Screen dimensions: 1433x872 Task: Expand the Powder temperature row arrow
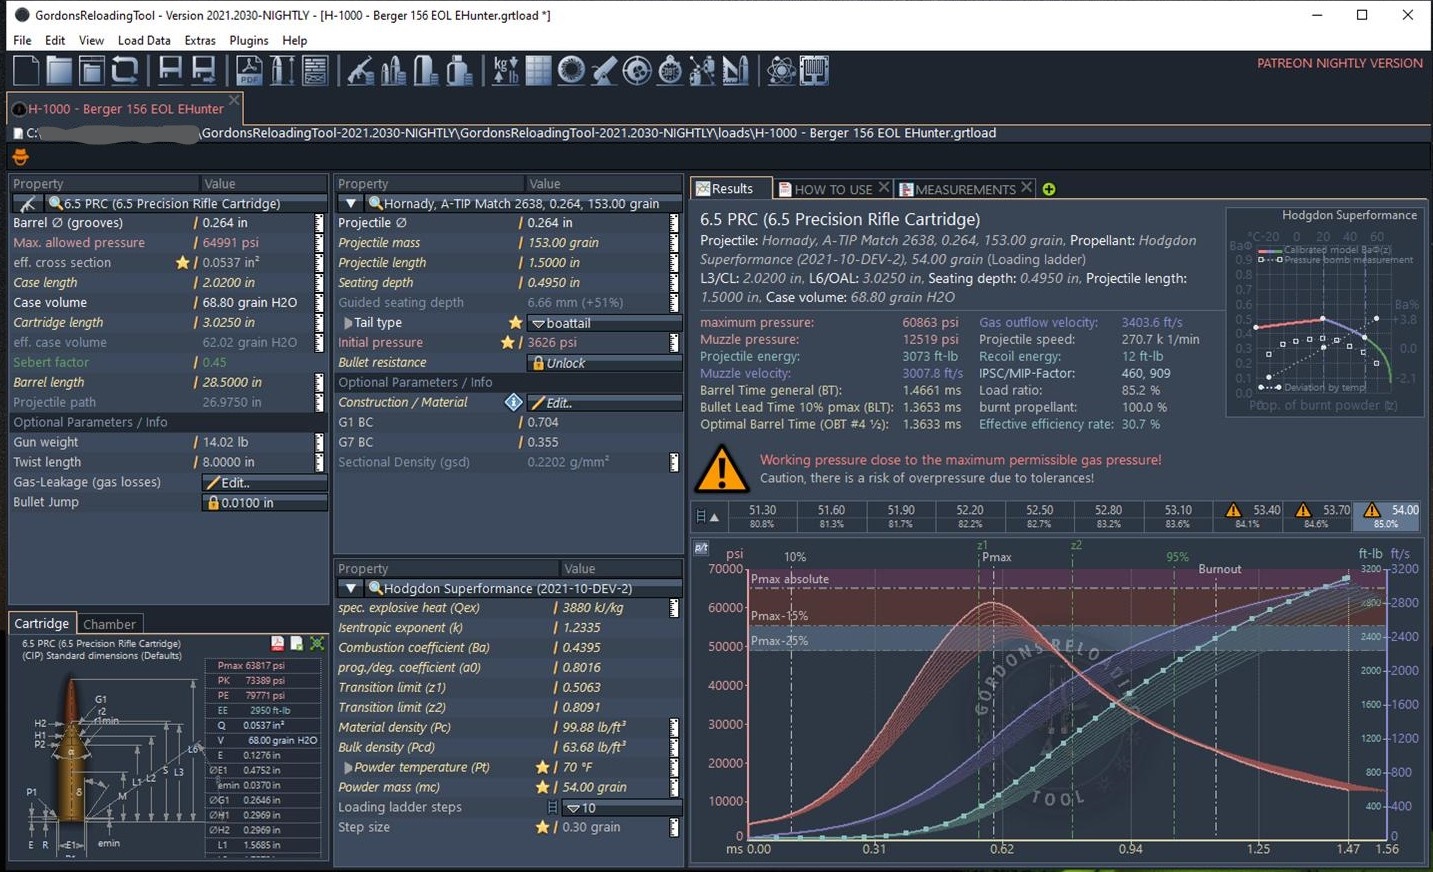(348, 767)
